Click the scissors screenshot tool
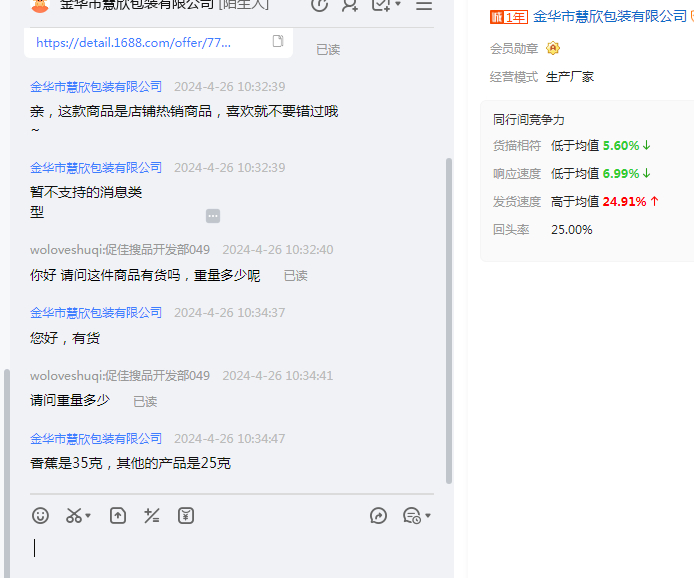This screenshot has width=694, height=578. pos(73,516)
